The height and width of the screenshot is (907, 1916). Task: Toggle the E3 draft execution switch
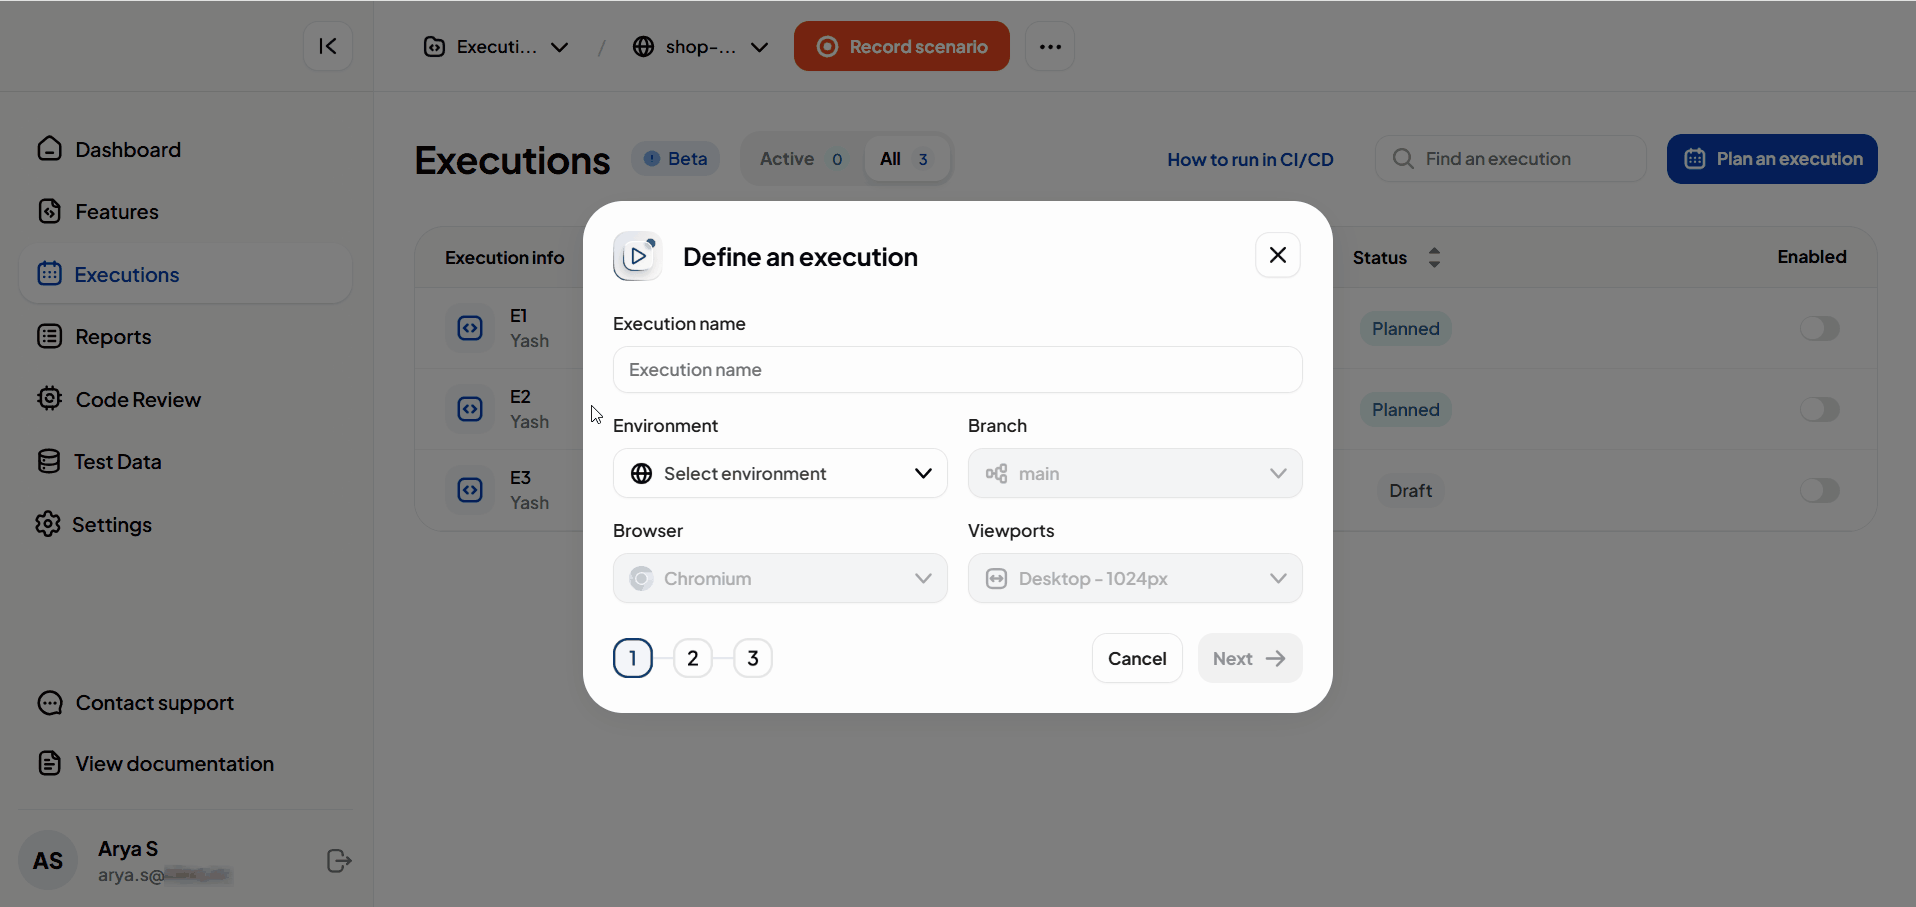(1819, 491)
